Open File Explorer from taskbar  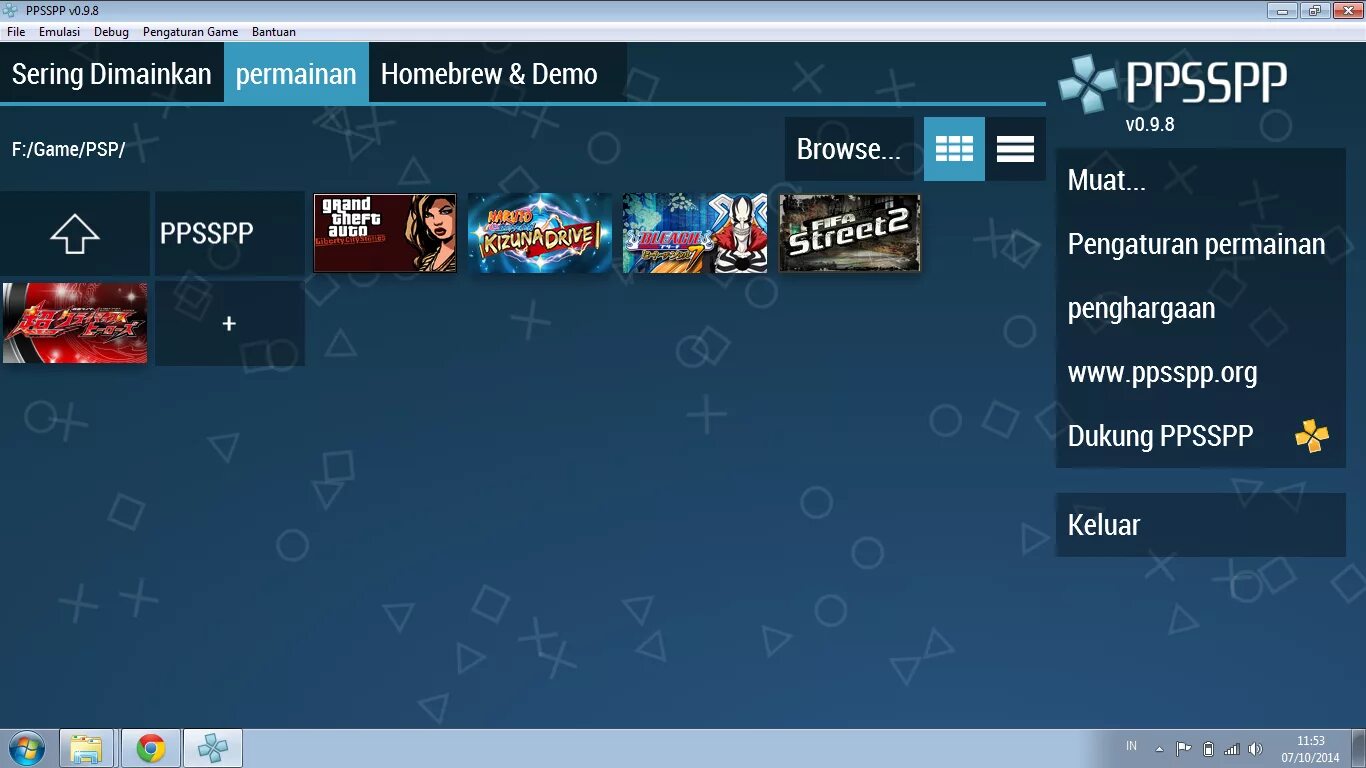(x=87, y=748)
